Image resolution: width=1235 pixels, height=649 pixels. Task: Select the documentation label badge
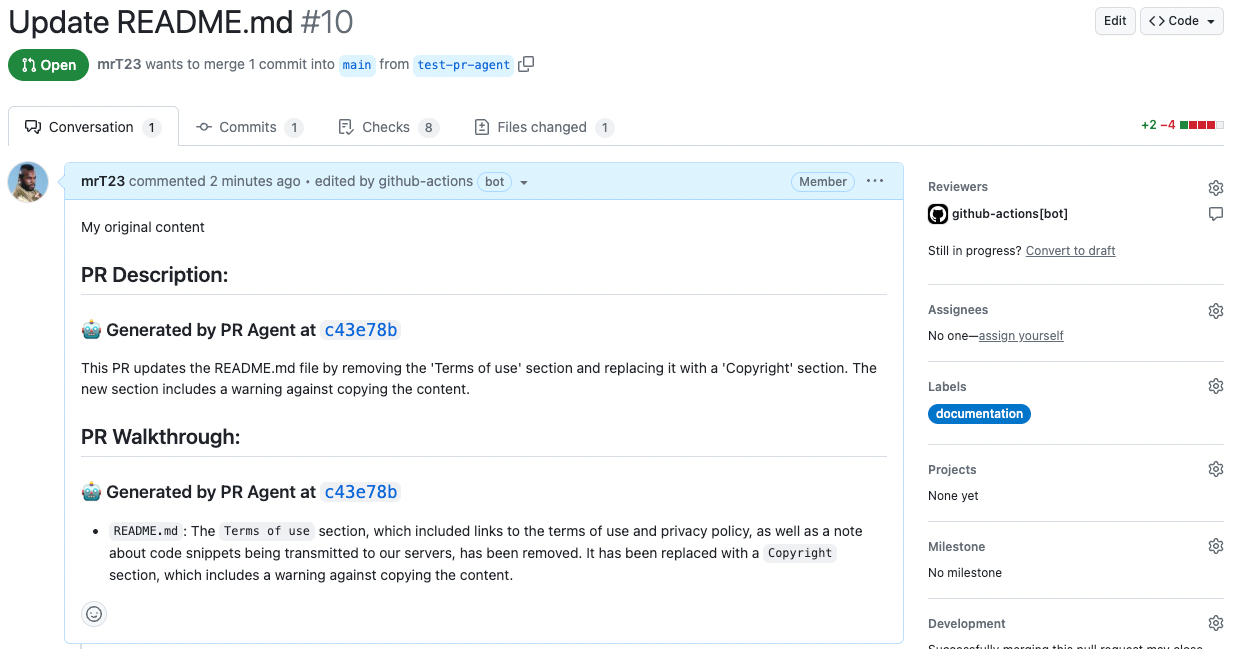click(979, 414)
